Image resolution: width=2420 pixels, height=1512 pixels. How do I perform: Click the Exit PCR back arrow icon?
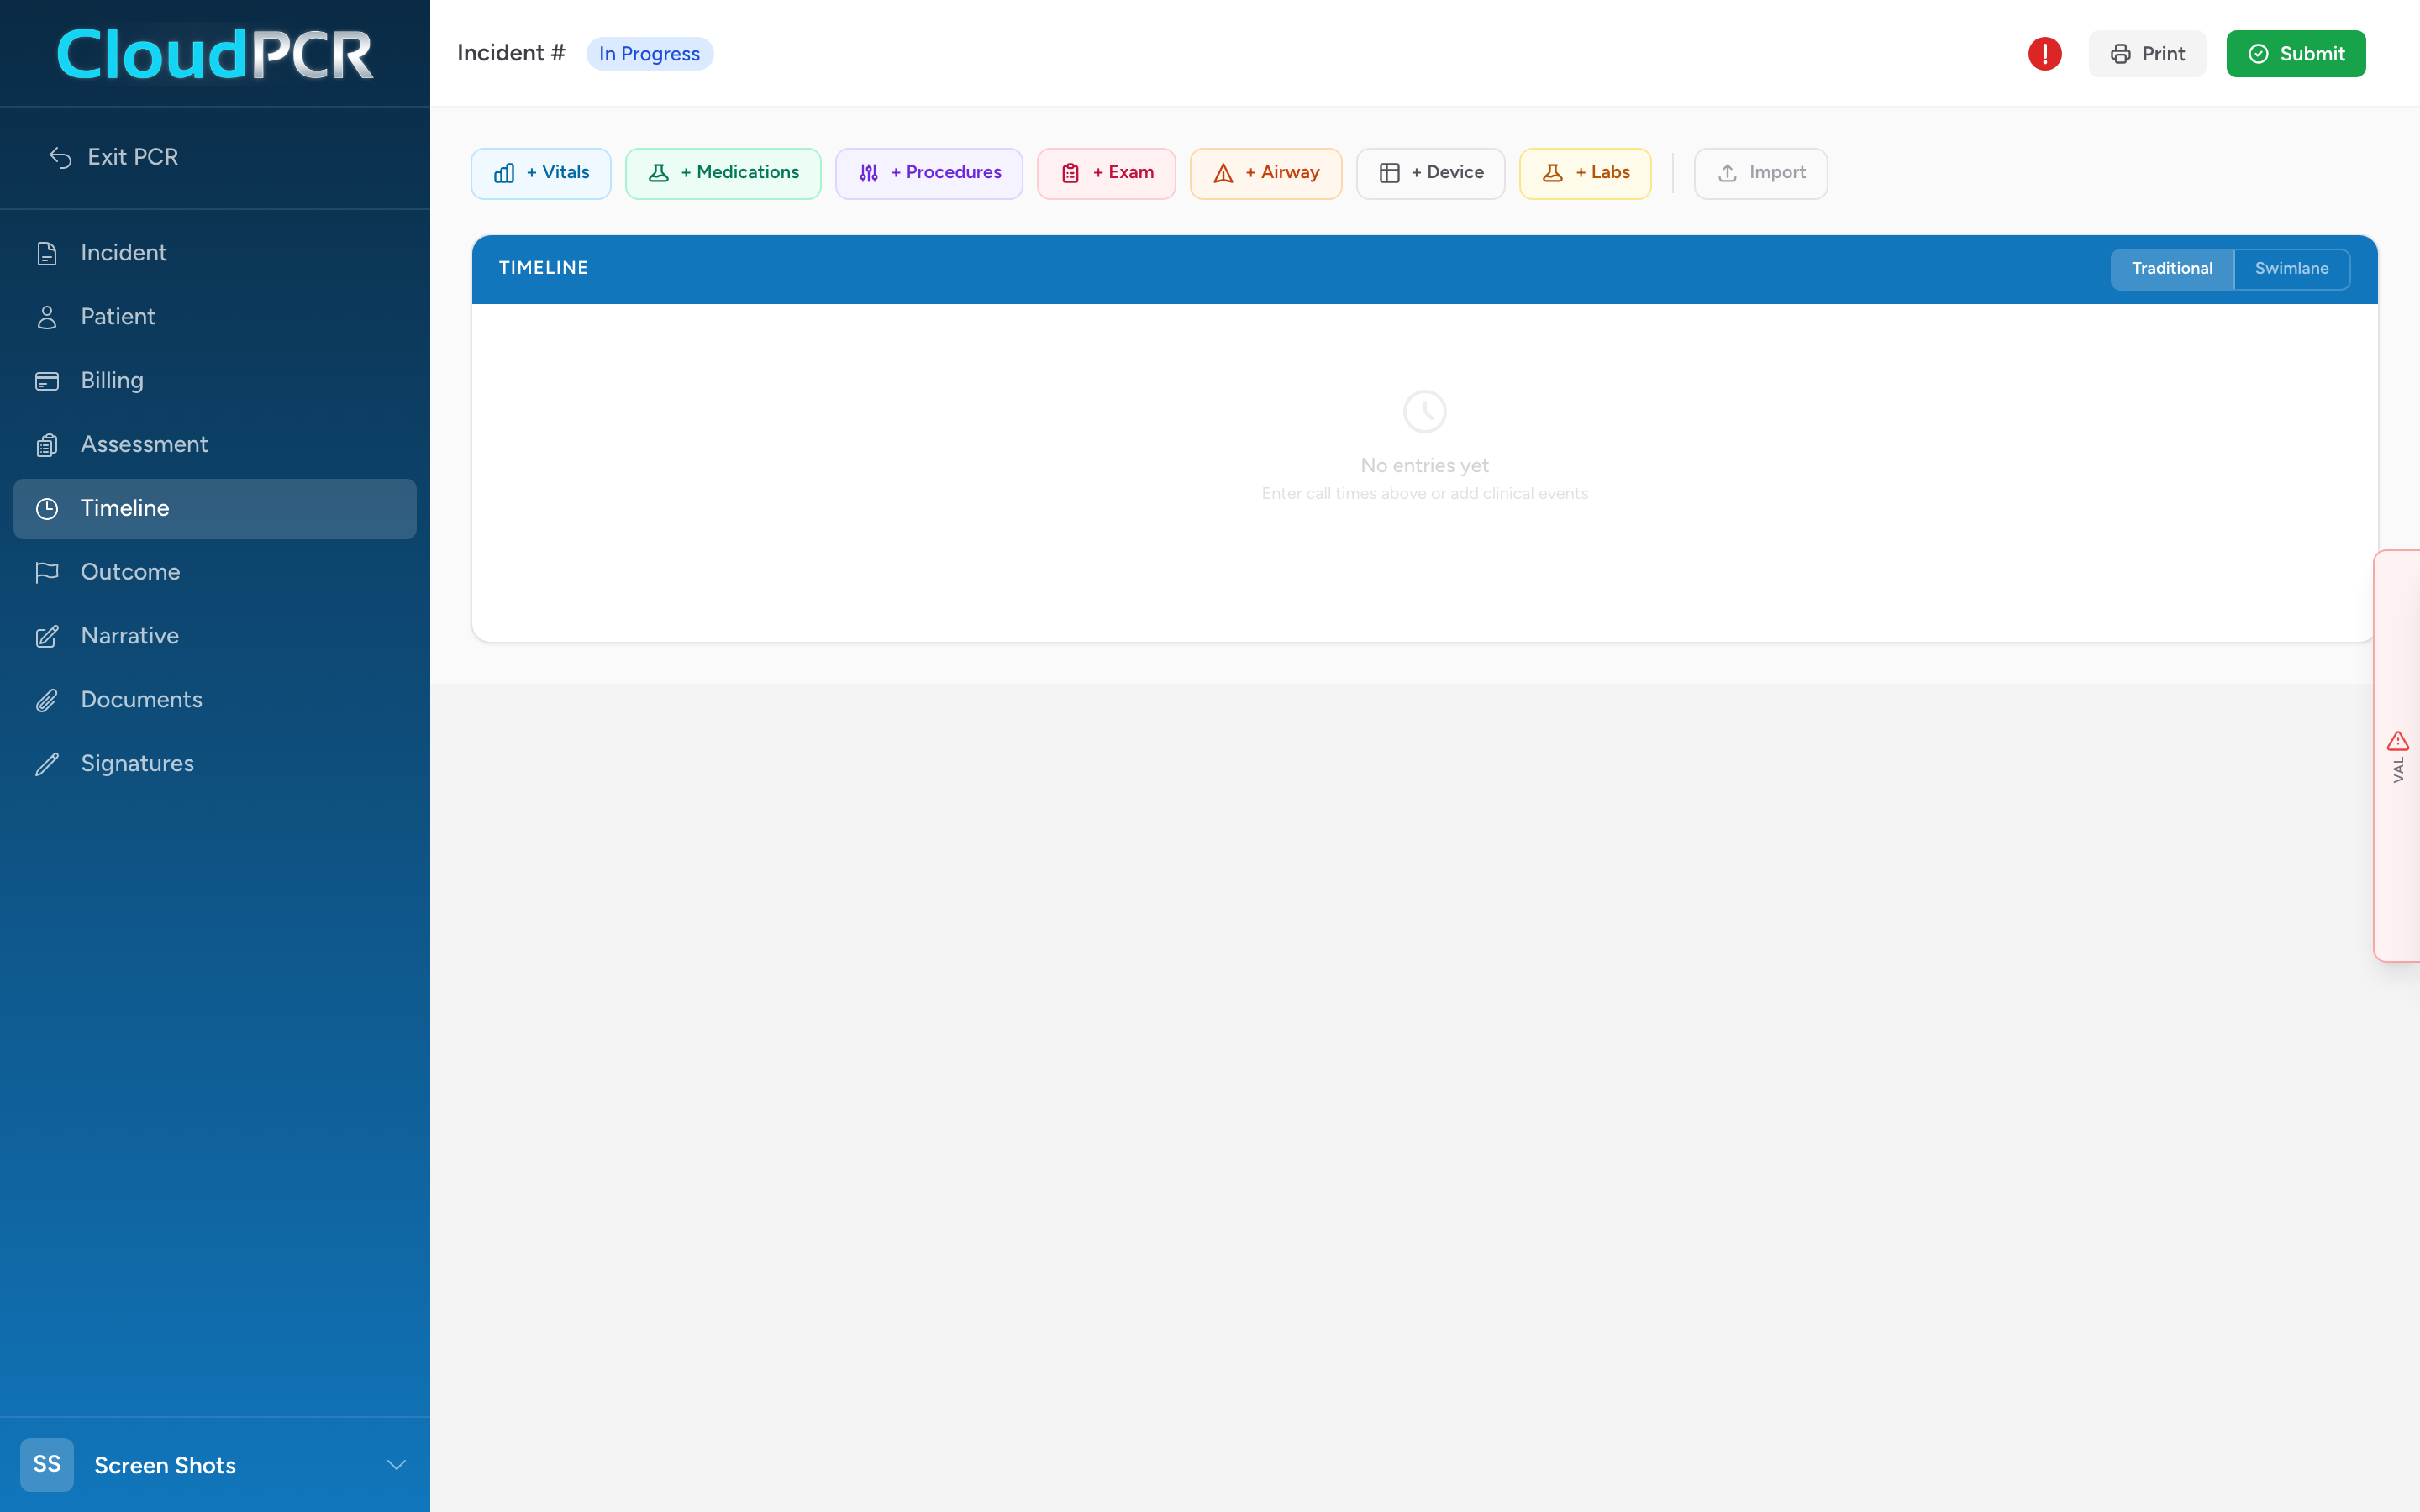coord(61,158)
